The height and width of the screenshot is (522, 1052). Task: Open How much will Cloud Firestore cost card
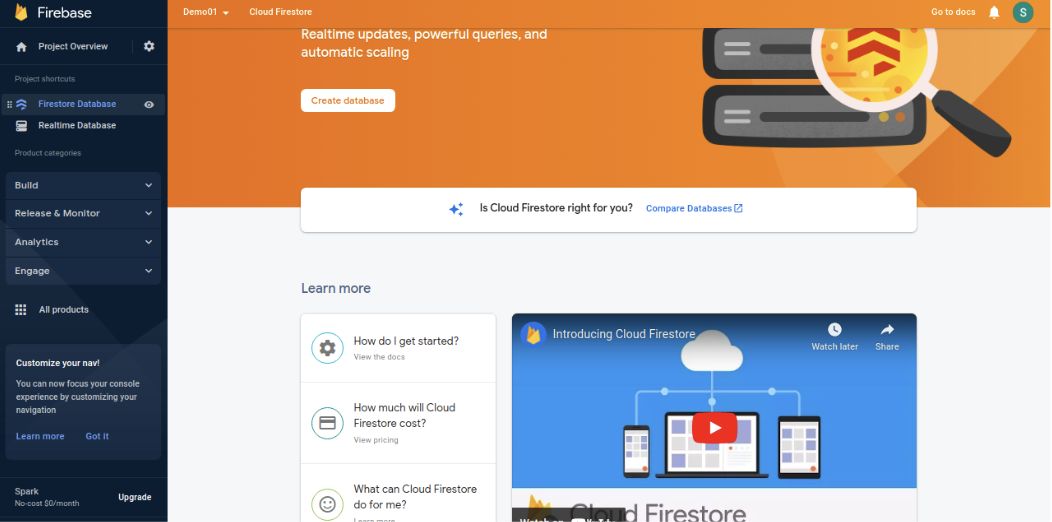pyautogui.click(x=399, y=423)
